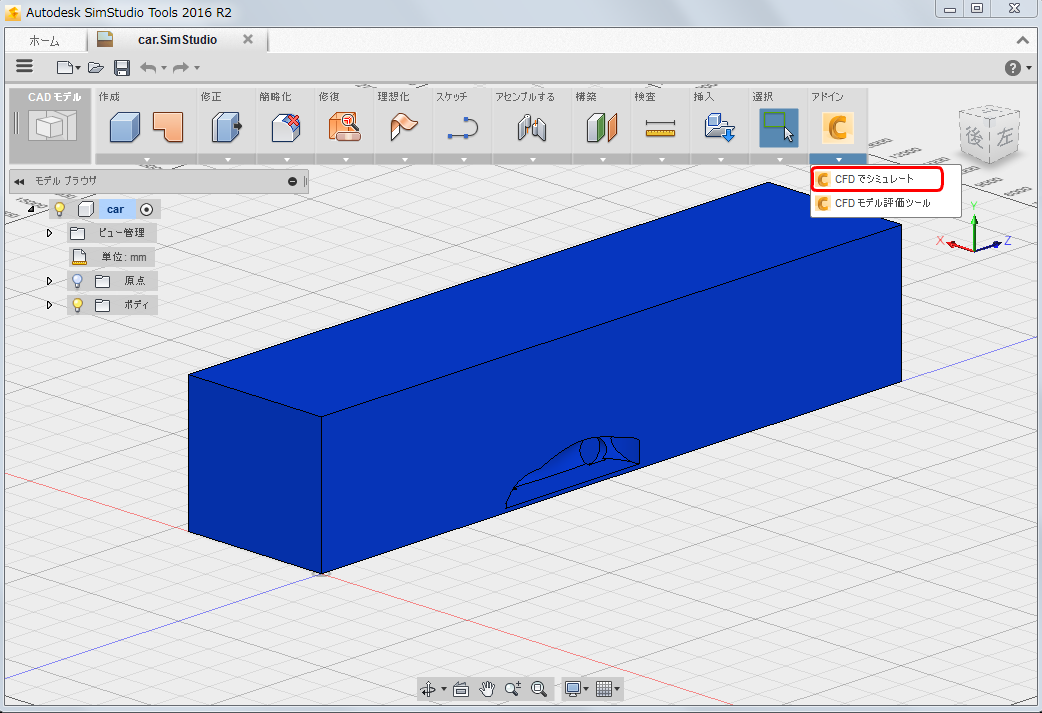Screen dimensions: 1042x713
Task: Click the スケッチ sketch line icon
Action: 463,127
